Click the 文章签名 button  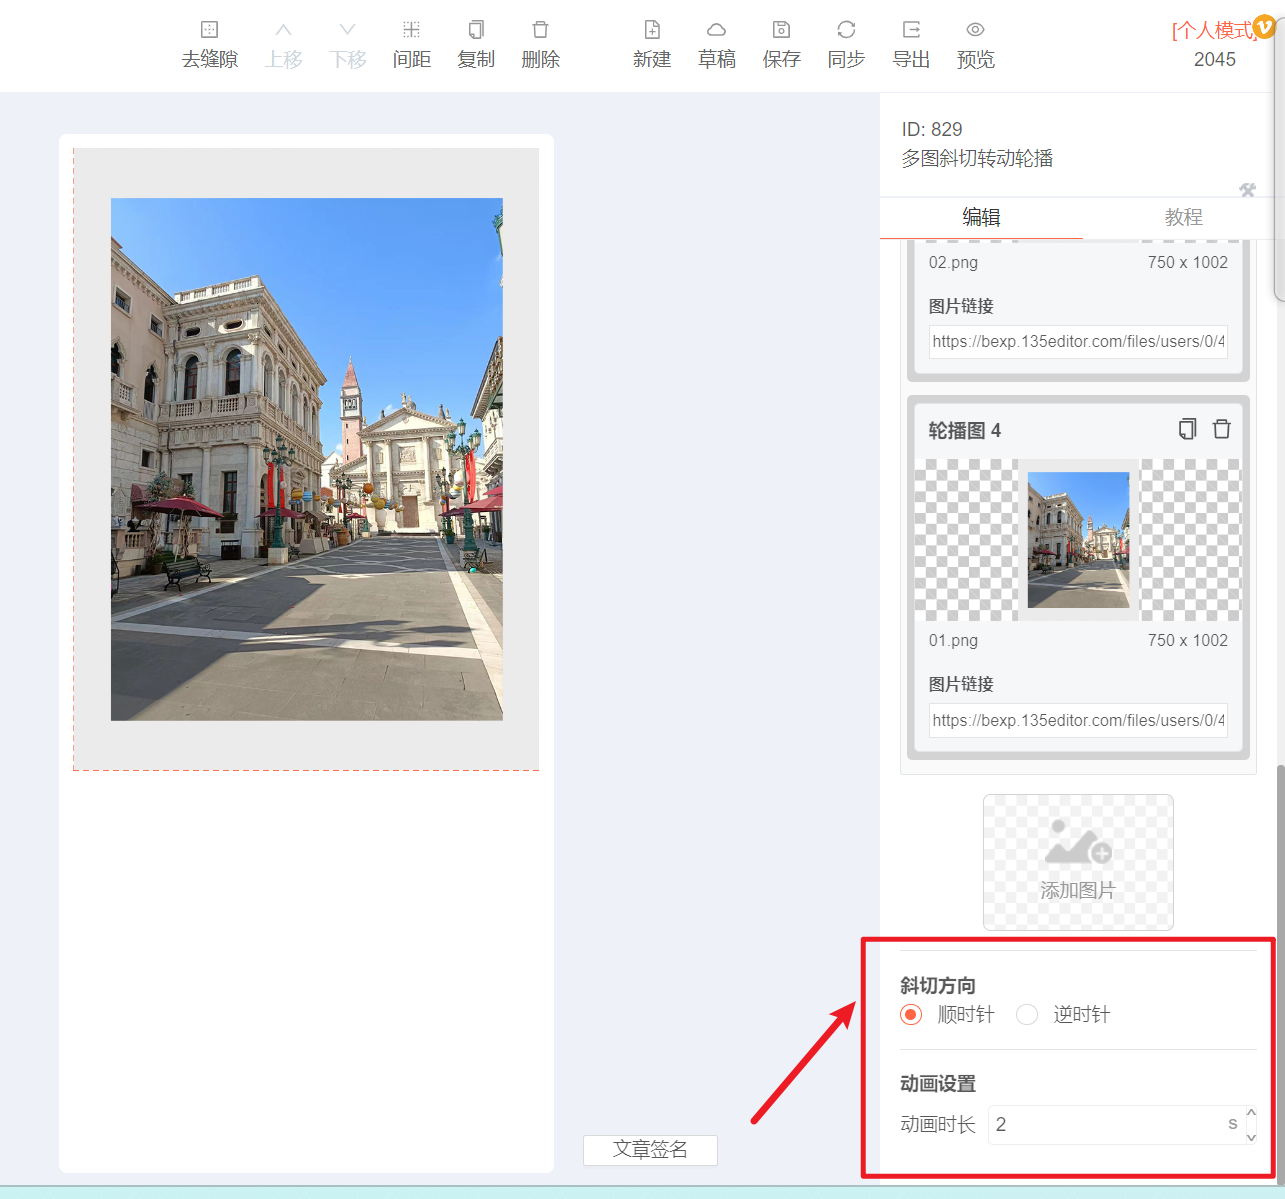pyautogui.click(x=650, y=1150)
